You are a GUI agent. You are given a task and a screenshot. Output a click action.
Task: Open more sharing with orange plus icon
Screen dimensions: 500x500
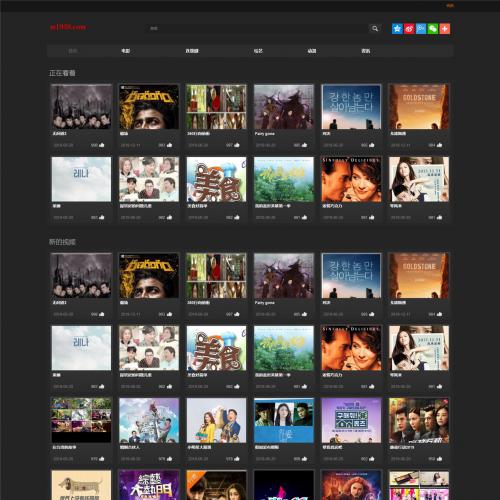coord(445,29)
